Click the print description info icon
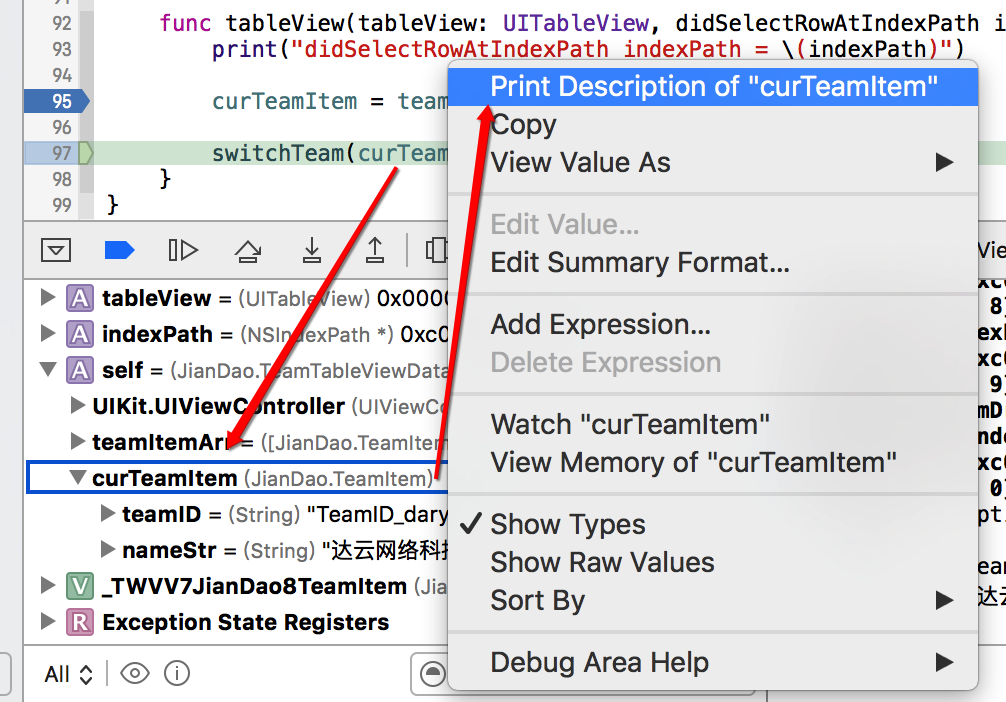Viewport: 1006px width, 702px height. pyautogui.click(x=177, y=673)
